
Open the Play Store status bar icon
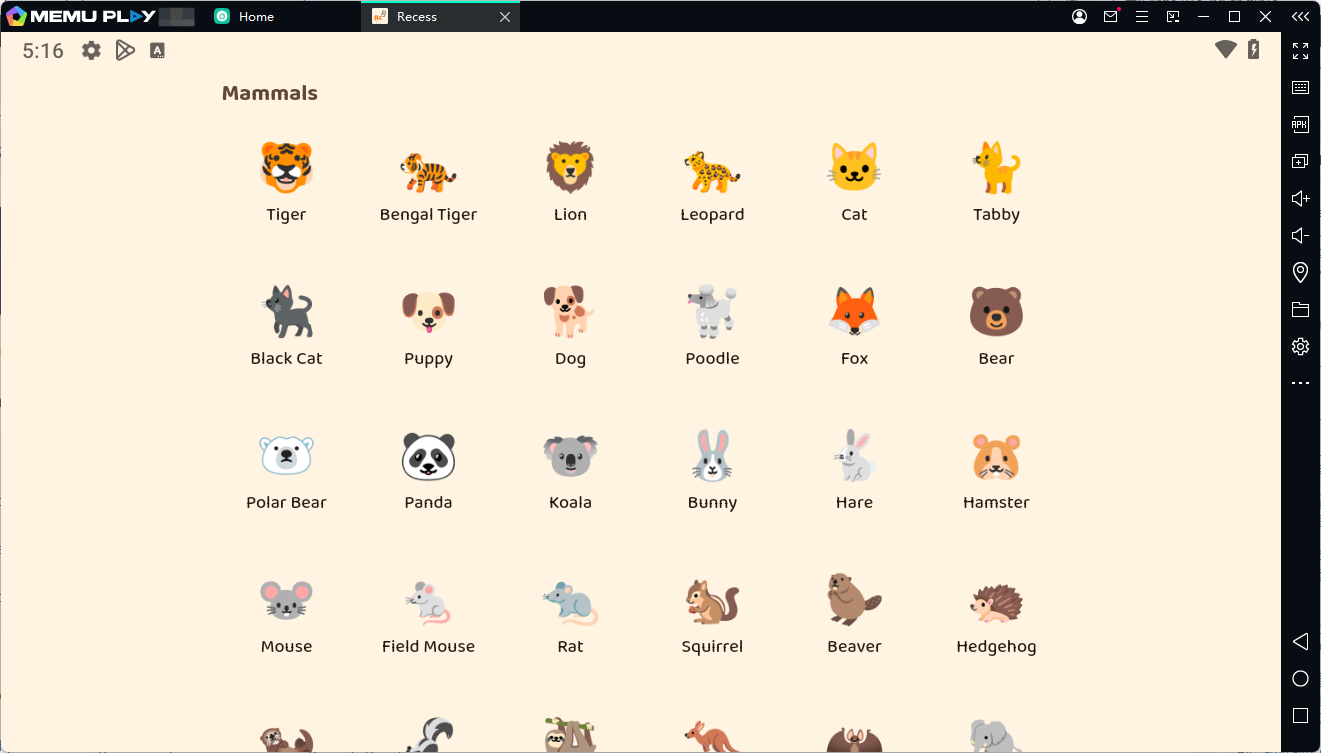click(125, 50)
